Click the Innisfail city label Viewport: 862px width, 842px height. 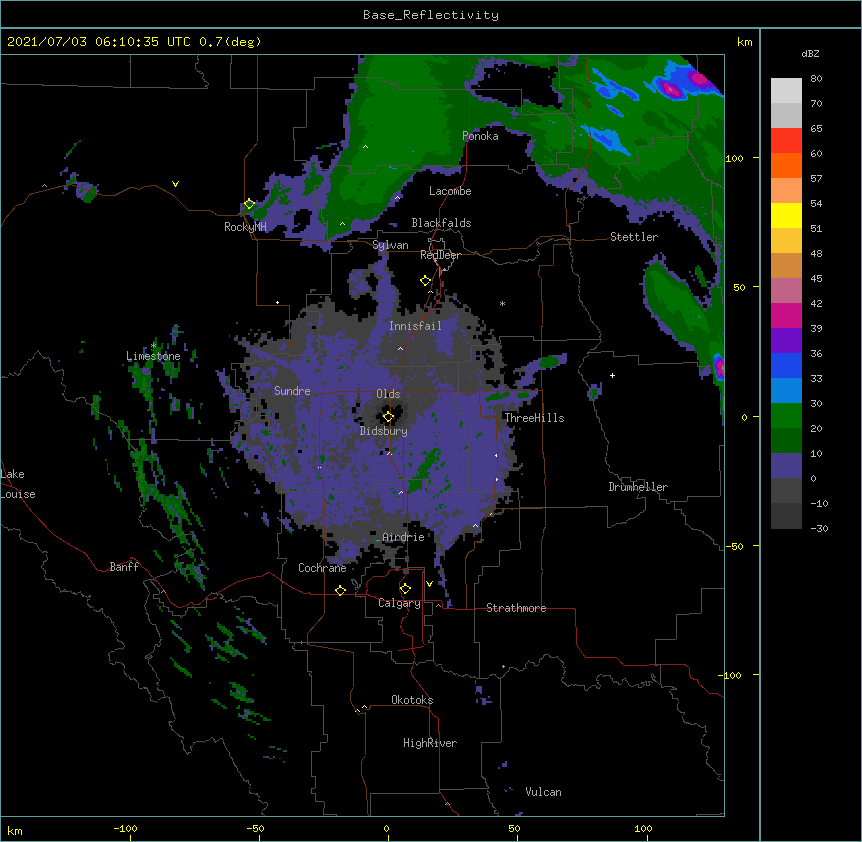pos(415,326)
